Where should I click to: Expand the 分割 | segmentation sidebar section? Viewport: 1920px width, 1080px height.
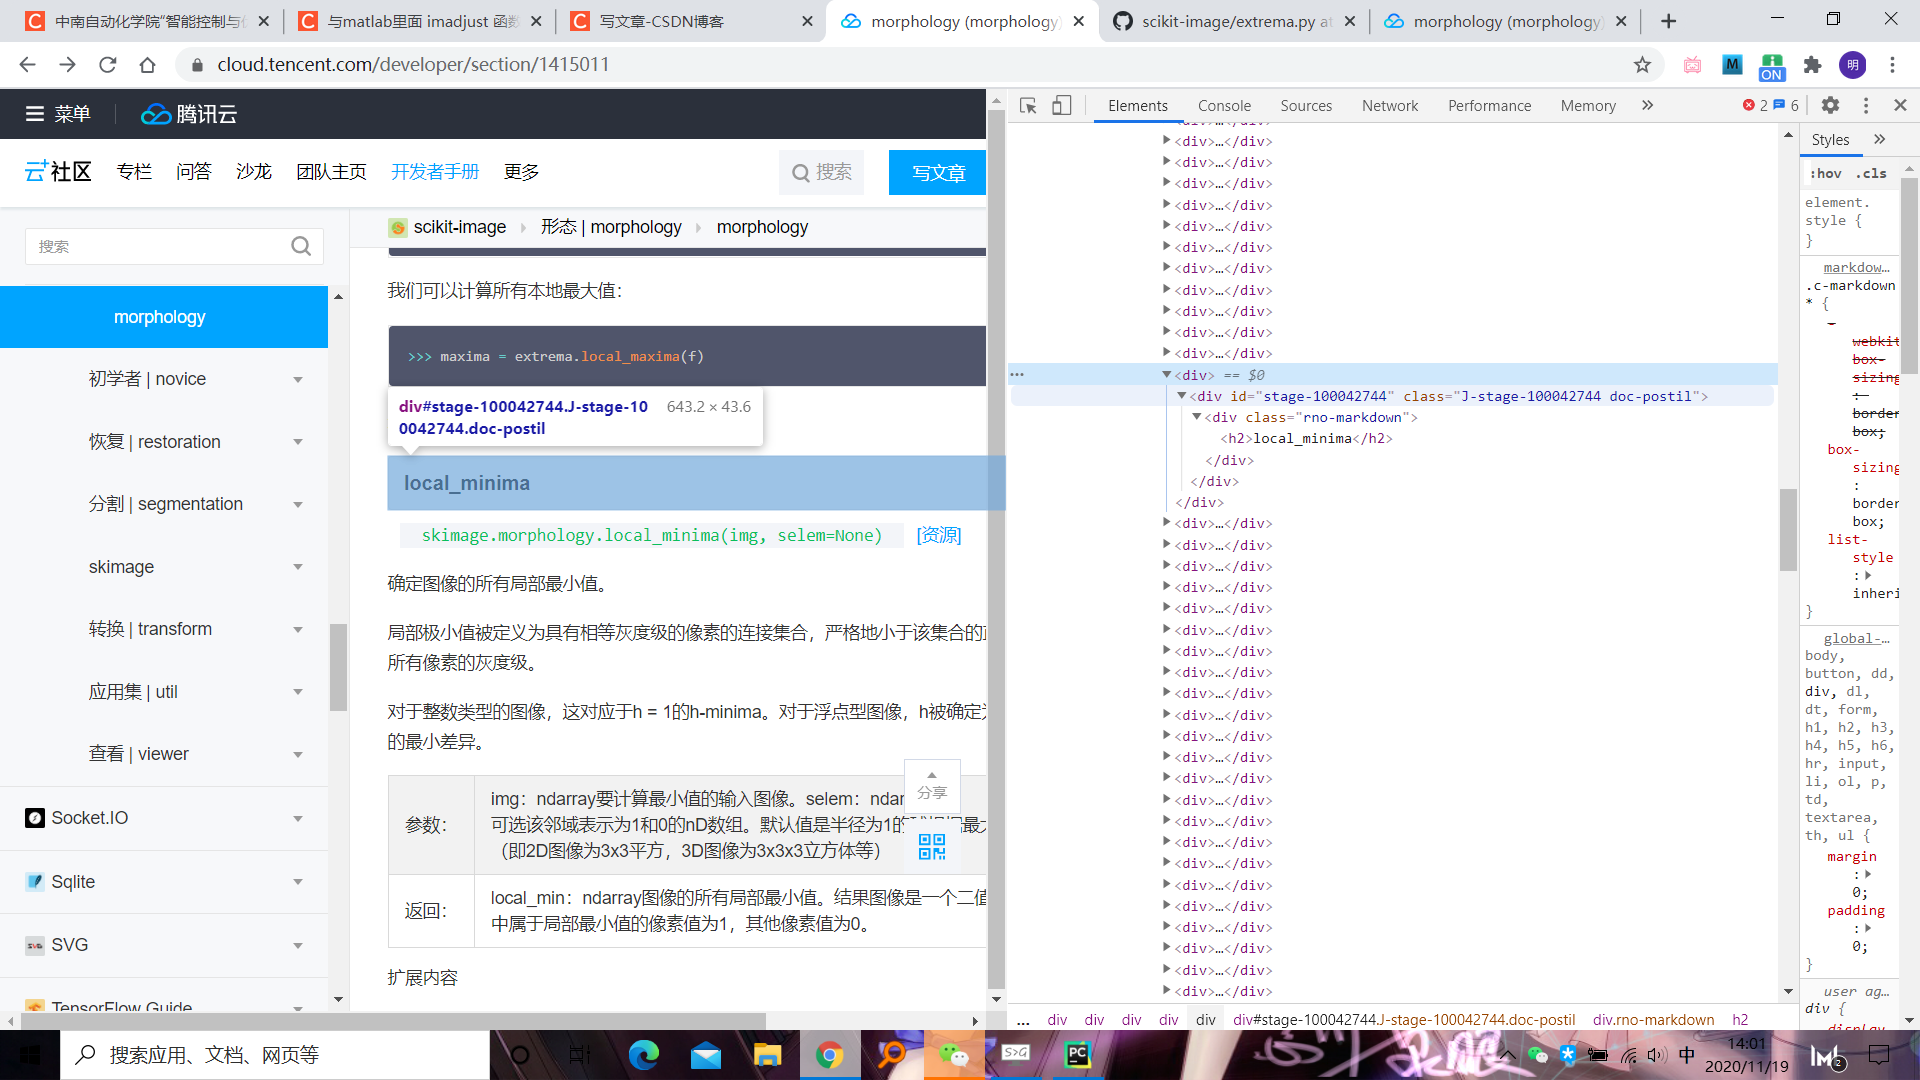click(297, 505)
